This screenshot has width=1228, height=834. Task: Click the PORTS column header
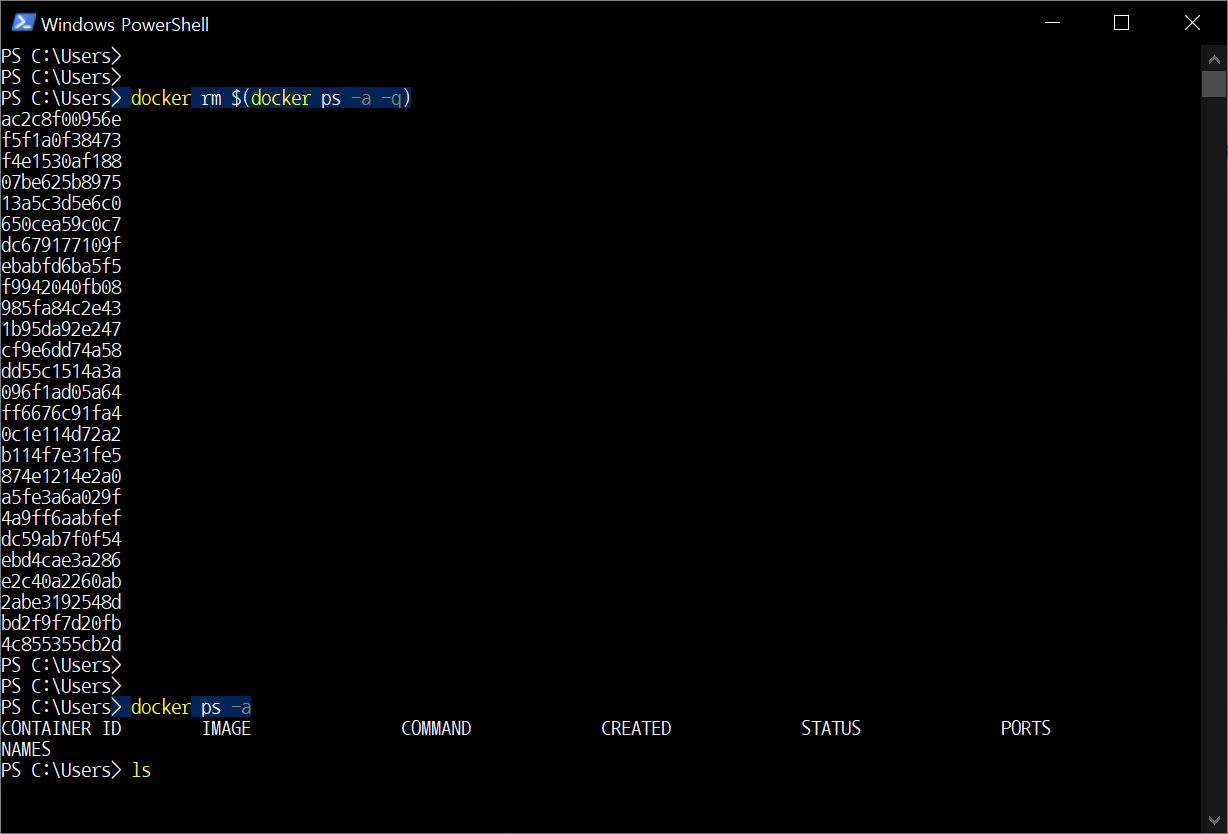(x=1026, y=728)
